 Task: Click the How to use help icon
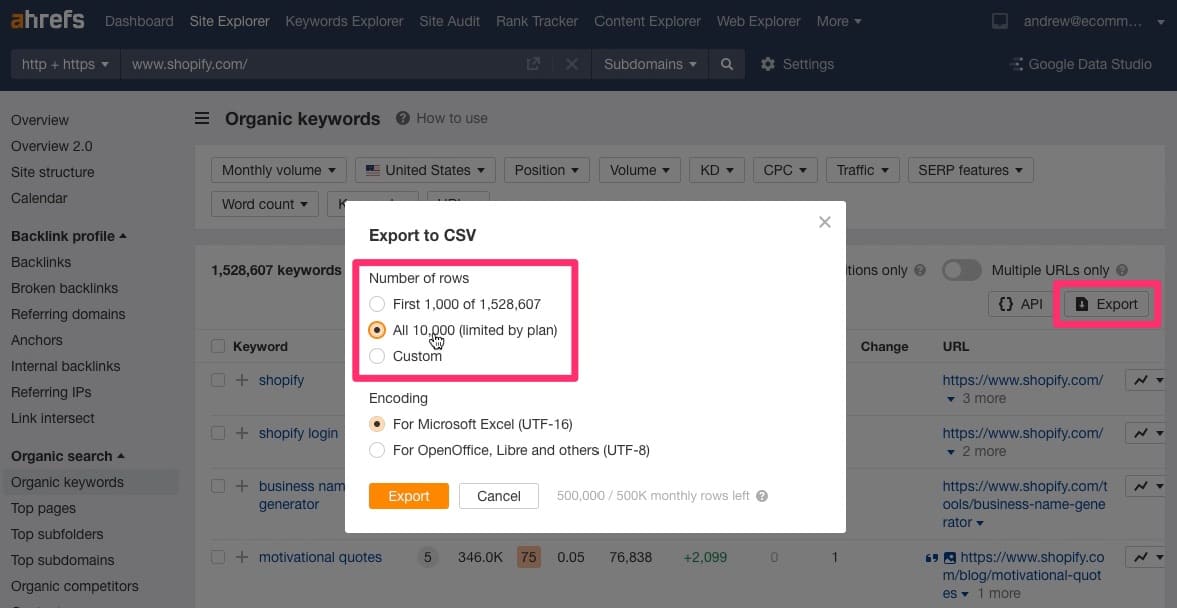[403, 118]
